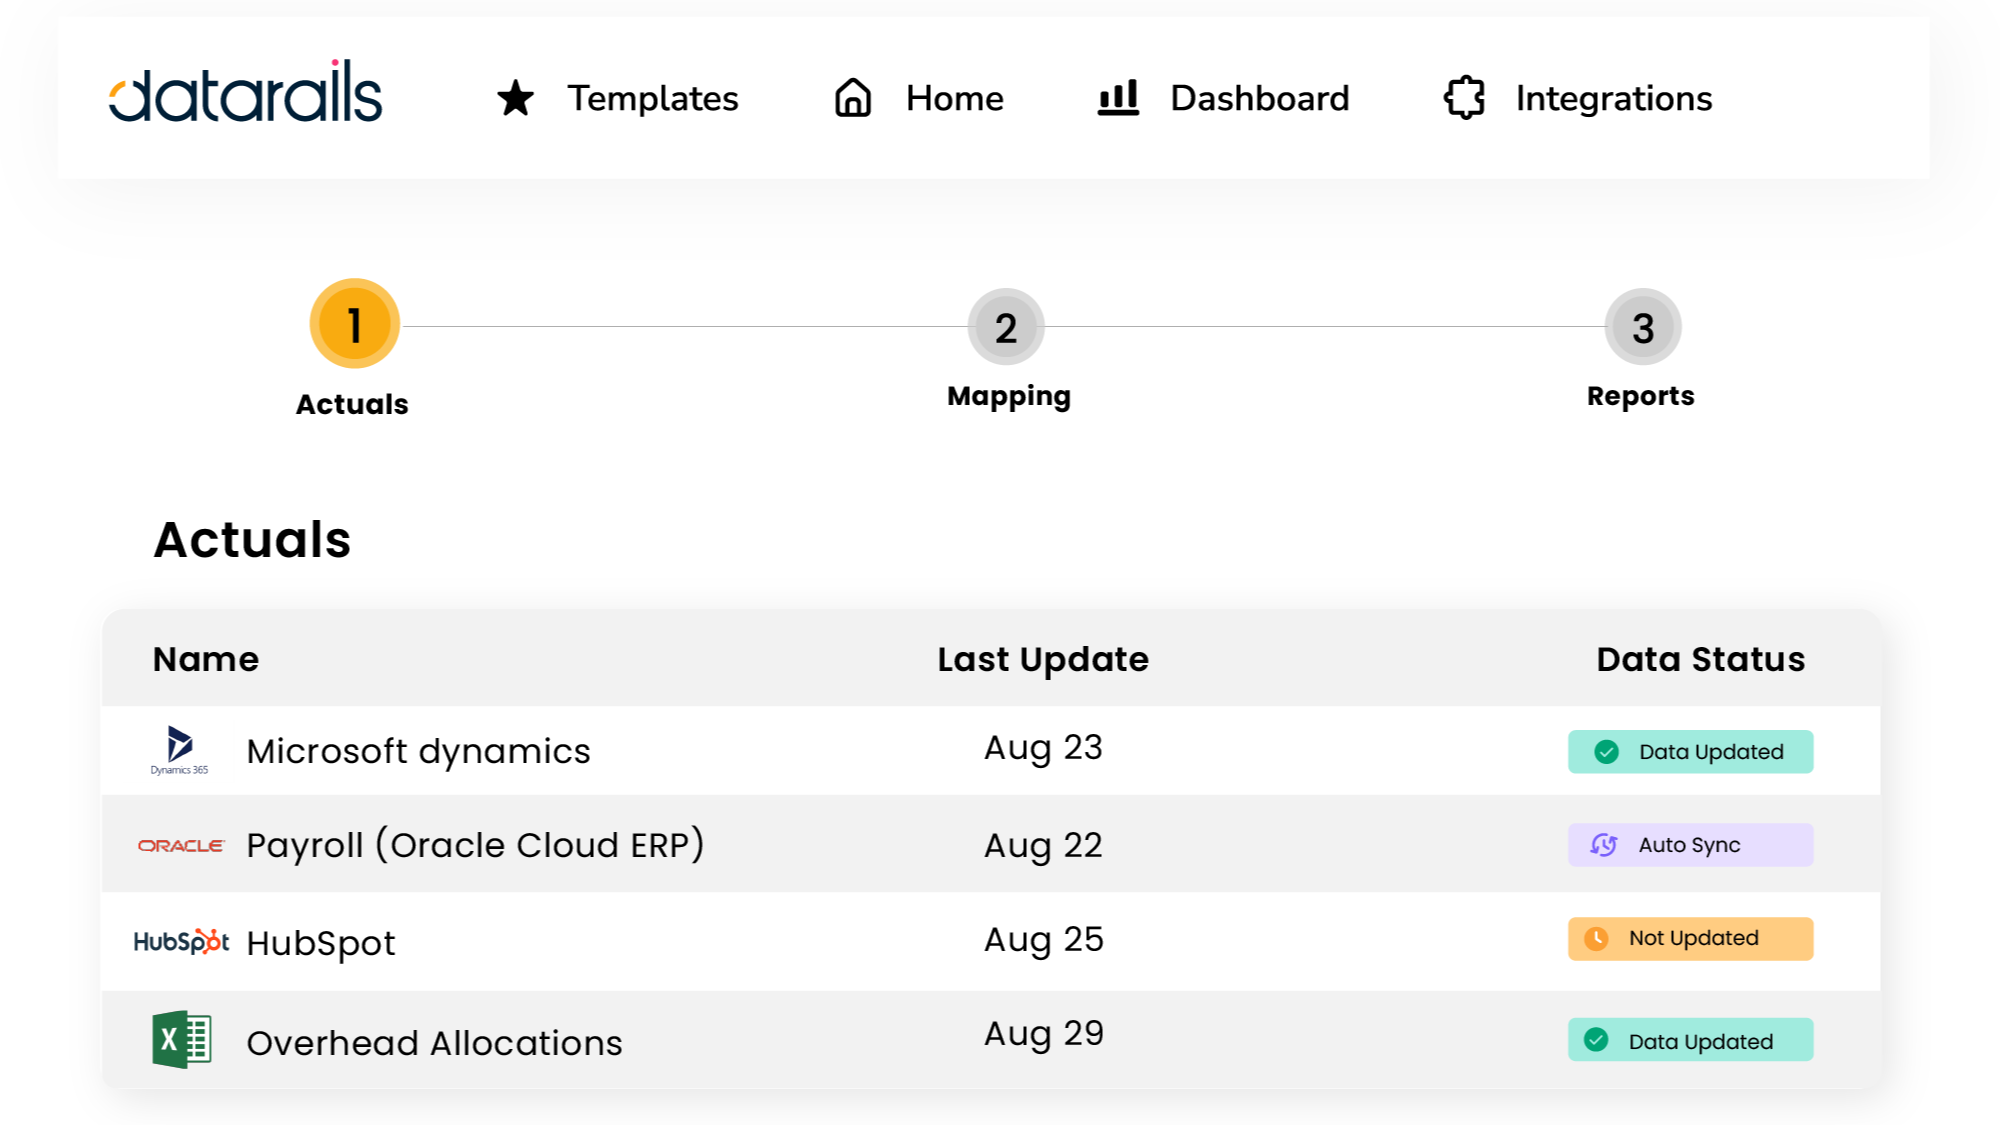This screenshot has width=2001, height=1125.
Task: Click the Integrations puzzle-gear icon
Action: (x=1462, y=97)
